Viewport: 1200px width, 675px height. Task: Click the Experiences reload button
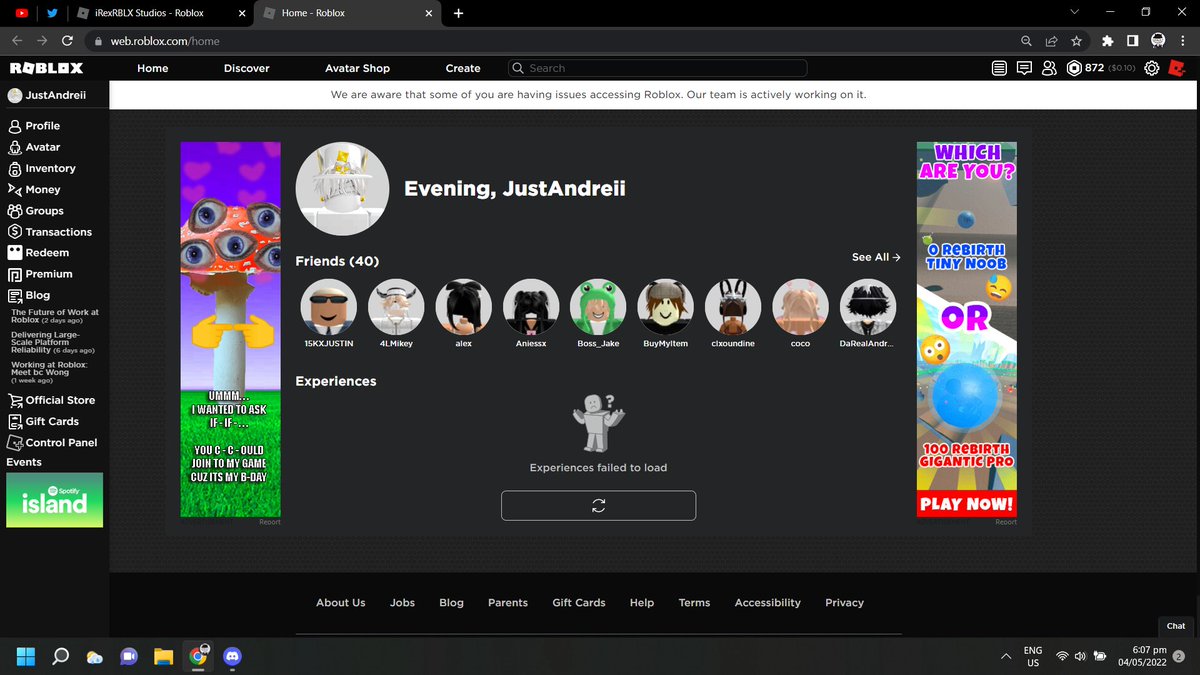pos(598,506)
